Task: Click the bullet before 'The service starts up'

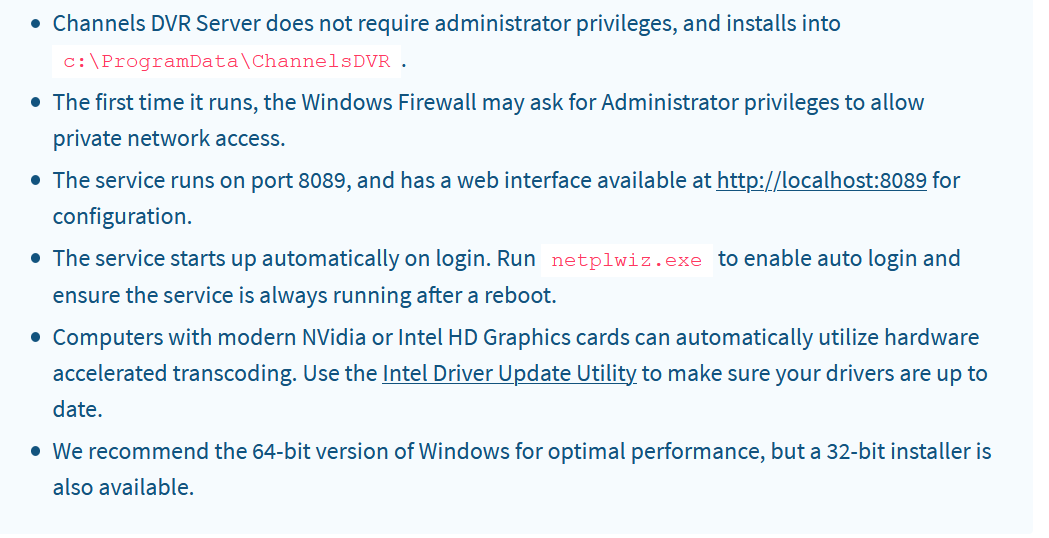Action: [37, 259]
